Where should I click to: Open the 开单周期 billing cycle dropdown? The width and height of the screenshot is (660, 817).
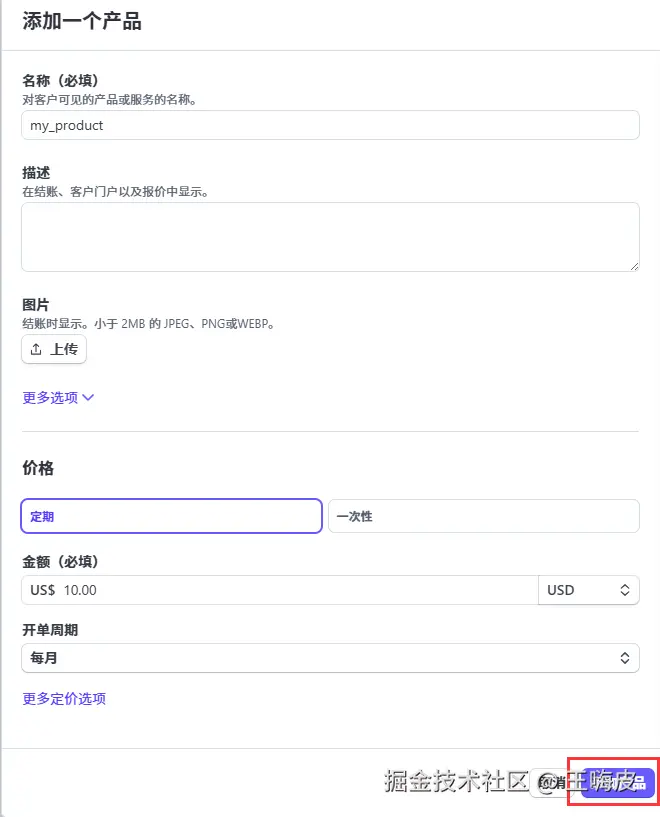point(330,658)
